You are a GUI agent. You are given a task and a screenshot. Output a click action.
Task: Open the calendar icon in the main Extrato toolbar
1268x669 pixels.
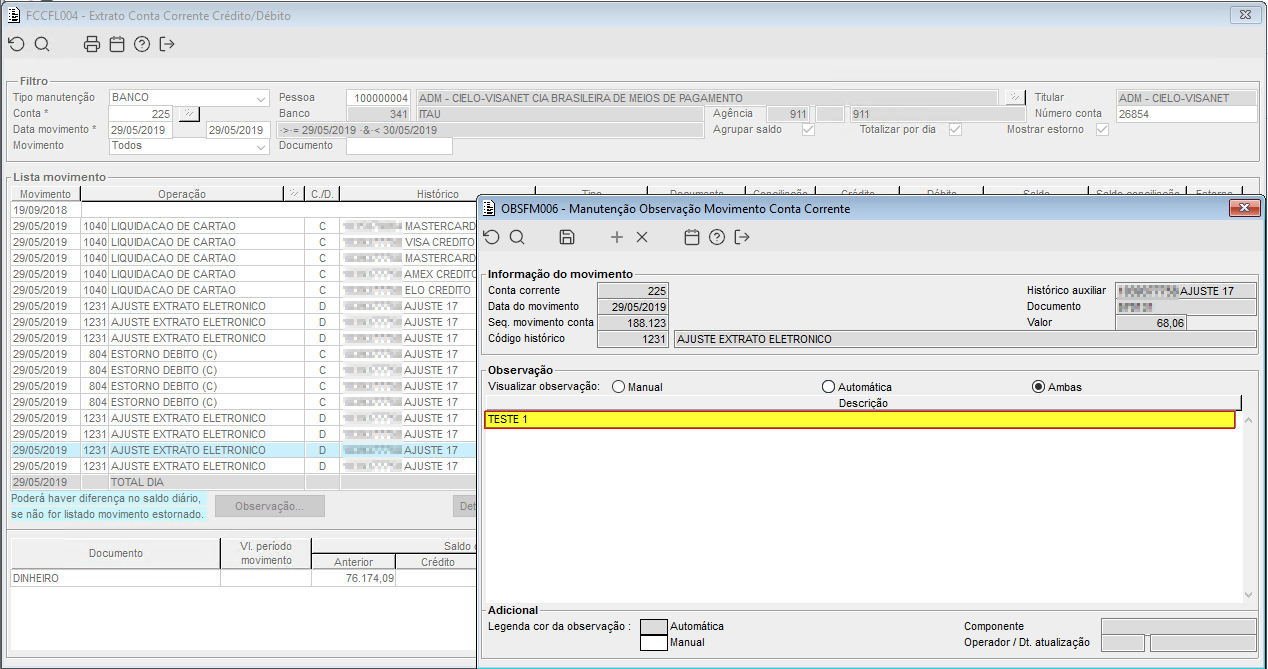coord(117,44)
